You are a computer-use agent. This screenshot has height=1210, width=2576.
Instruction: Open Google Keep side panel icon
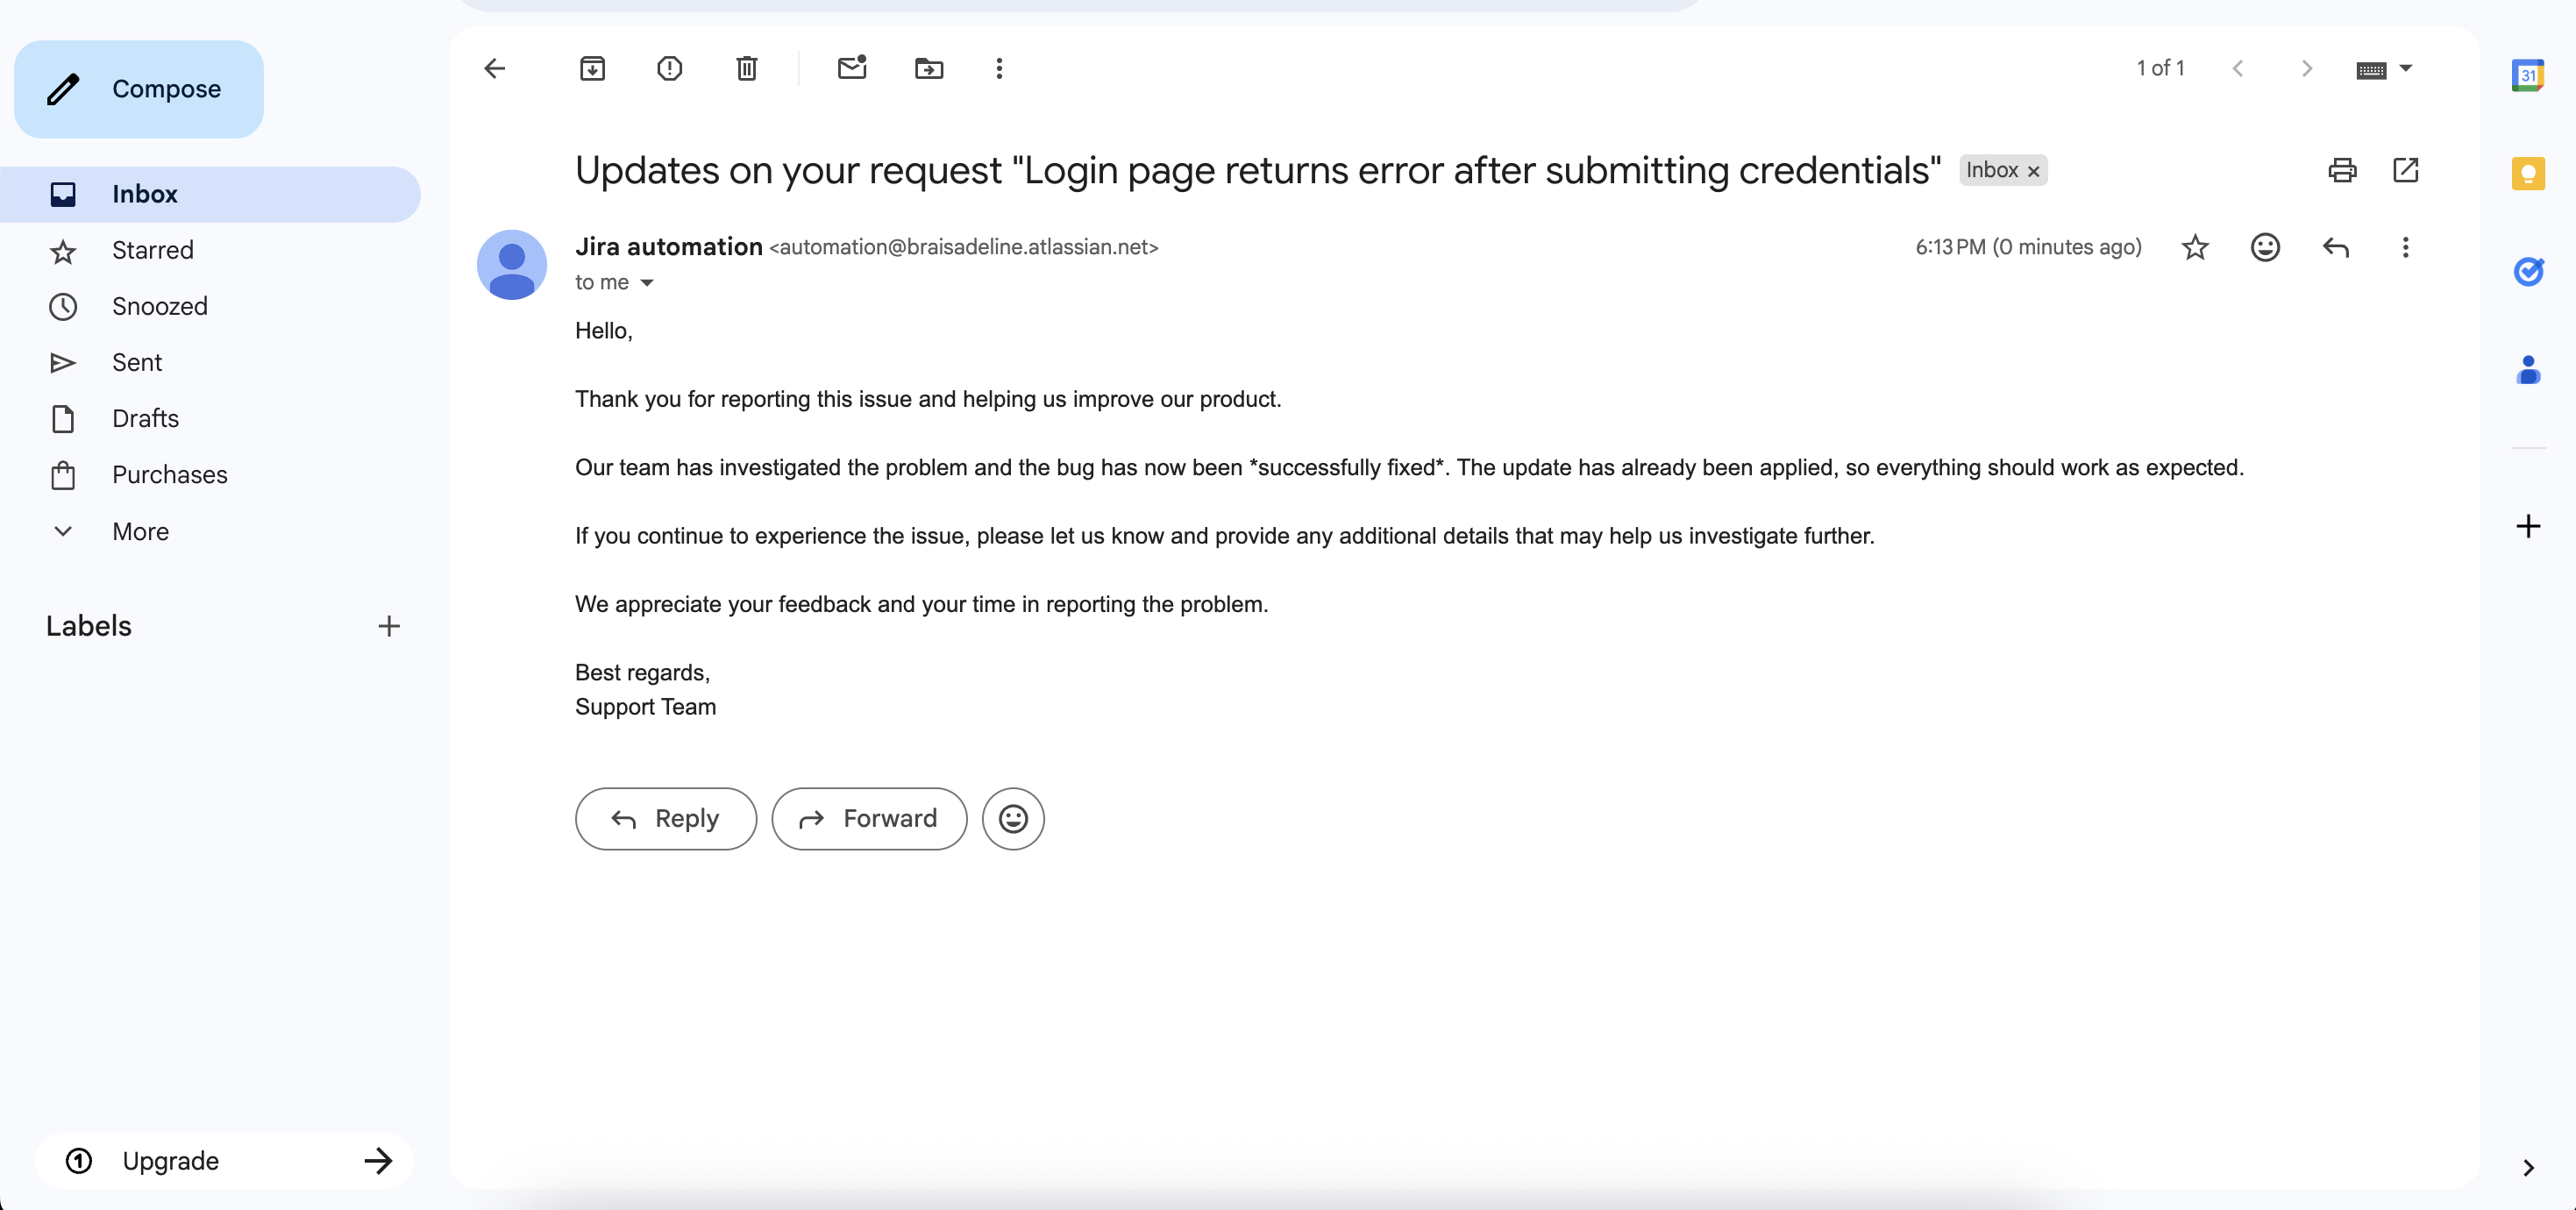[x=2527, y=174]
